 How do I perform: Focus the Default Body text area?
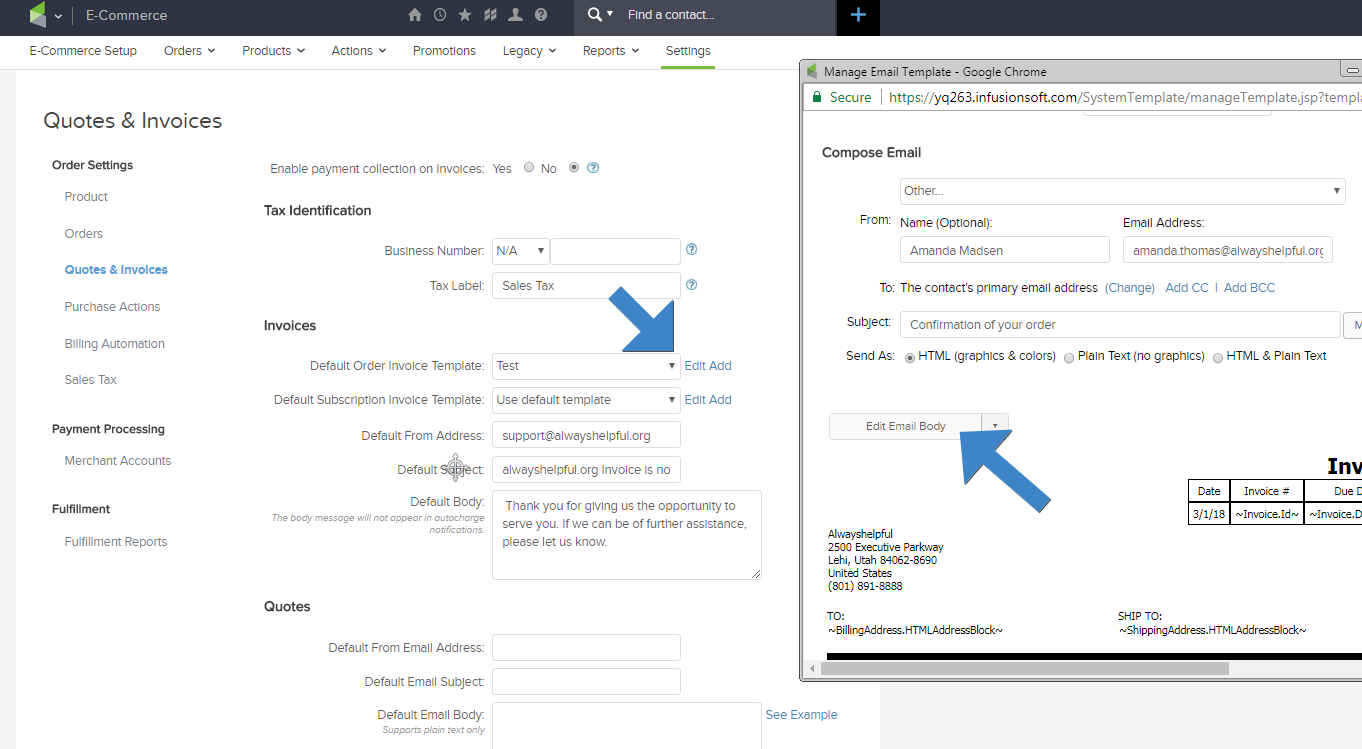(x=627, y=535)
